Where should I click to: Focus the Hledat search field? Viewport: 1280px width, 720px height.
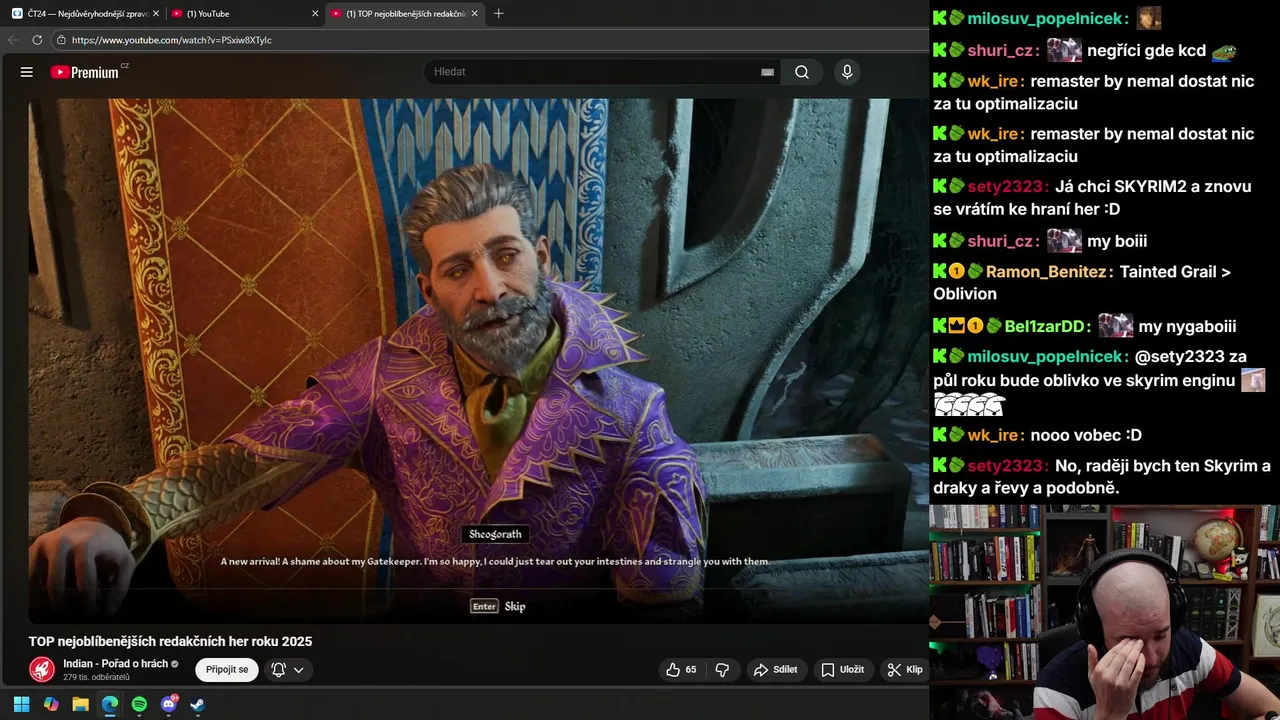click(x=595, y=72)
